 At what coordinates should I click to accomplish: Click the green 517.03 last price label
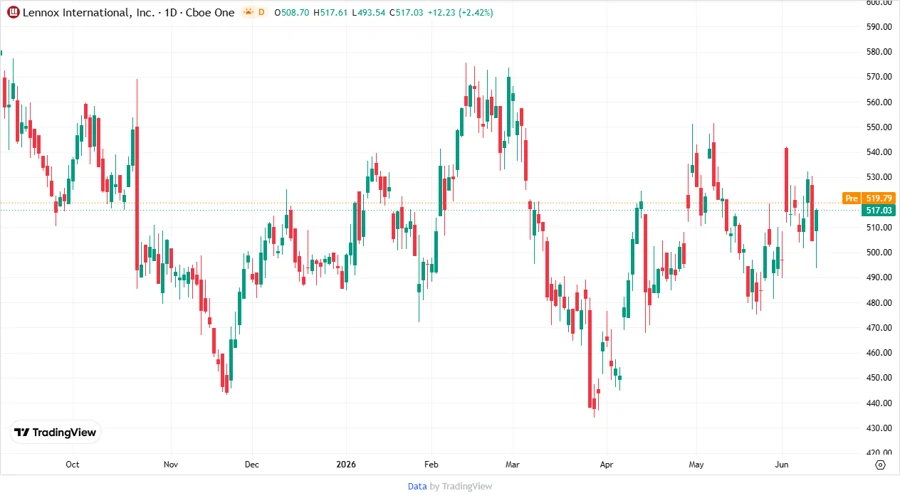(x=879, y=211)
